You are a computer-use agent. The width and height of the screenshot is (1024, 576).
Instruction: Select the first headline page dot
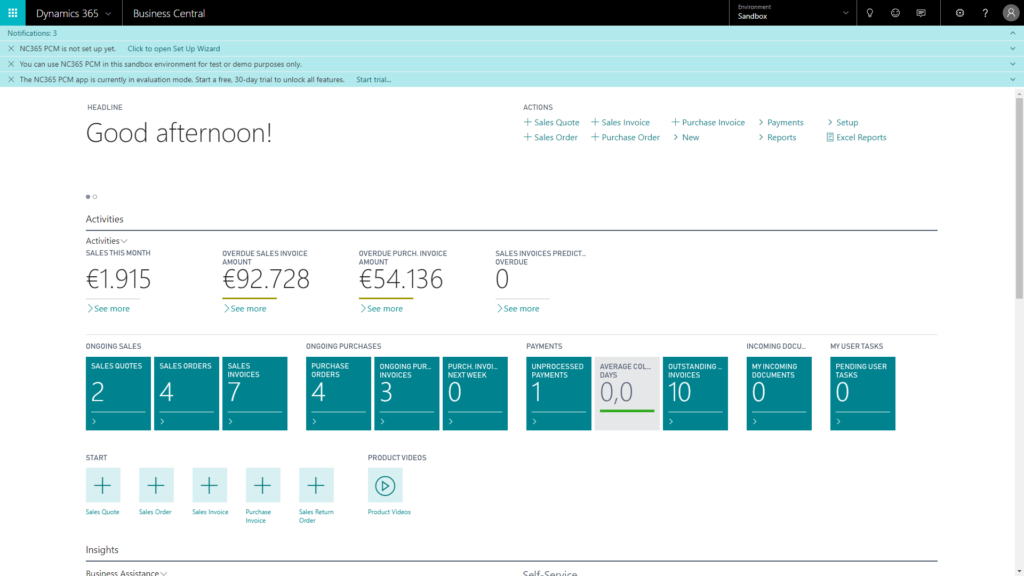pos(88,197)
